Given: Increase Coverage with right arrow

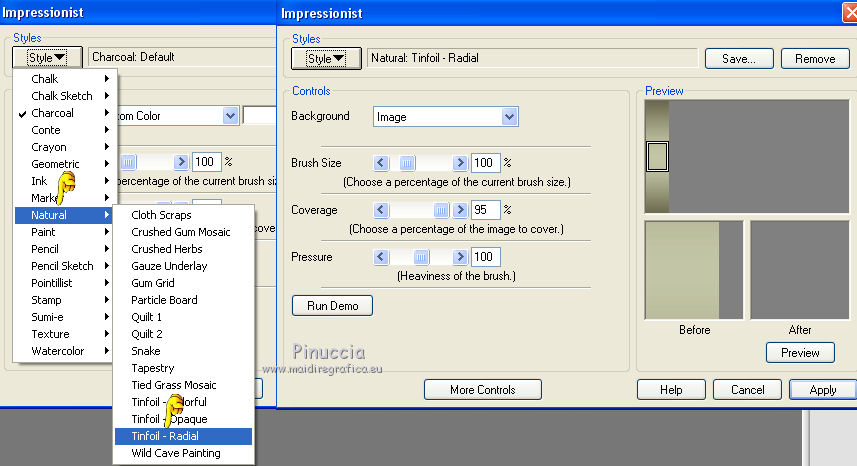Looking at the screenshot, I should tap(460, 210).
